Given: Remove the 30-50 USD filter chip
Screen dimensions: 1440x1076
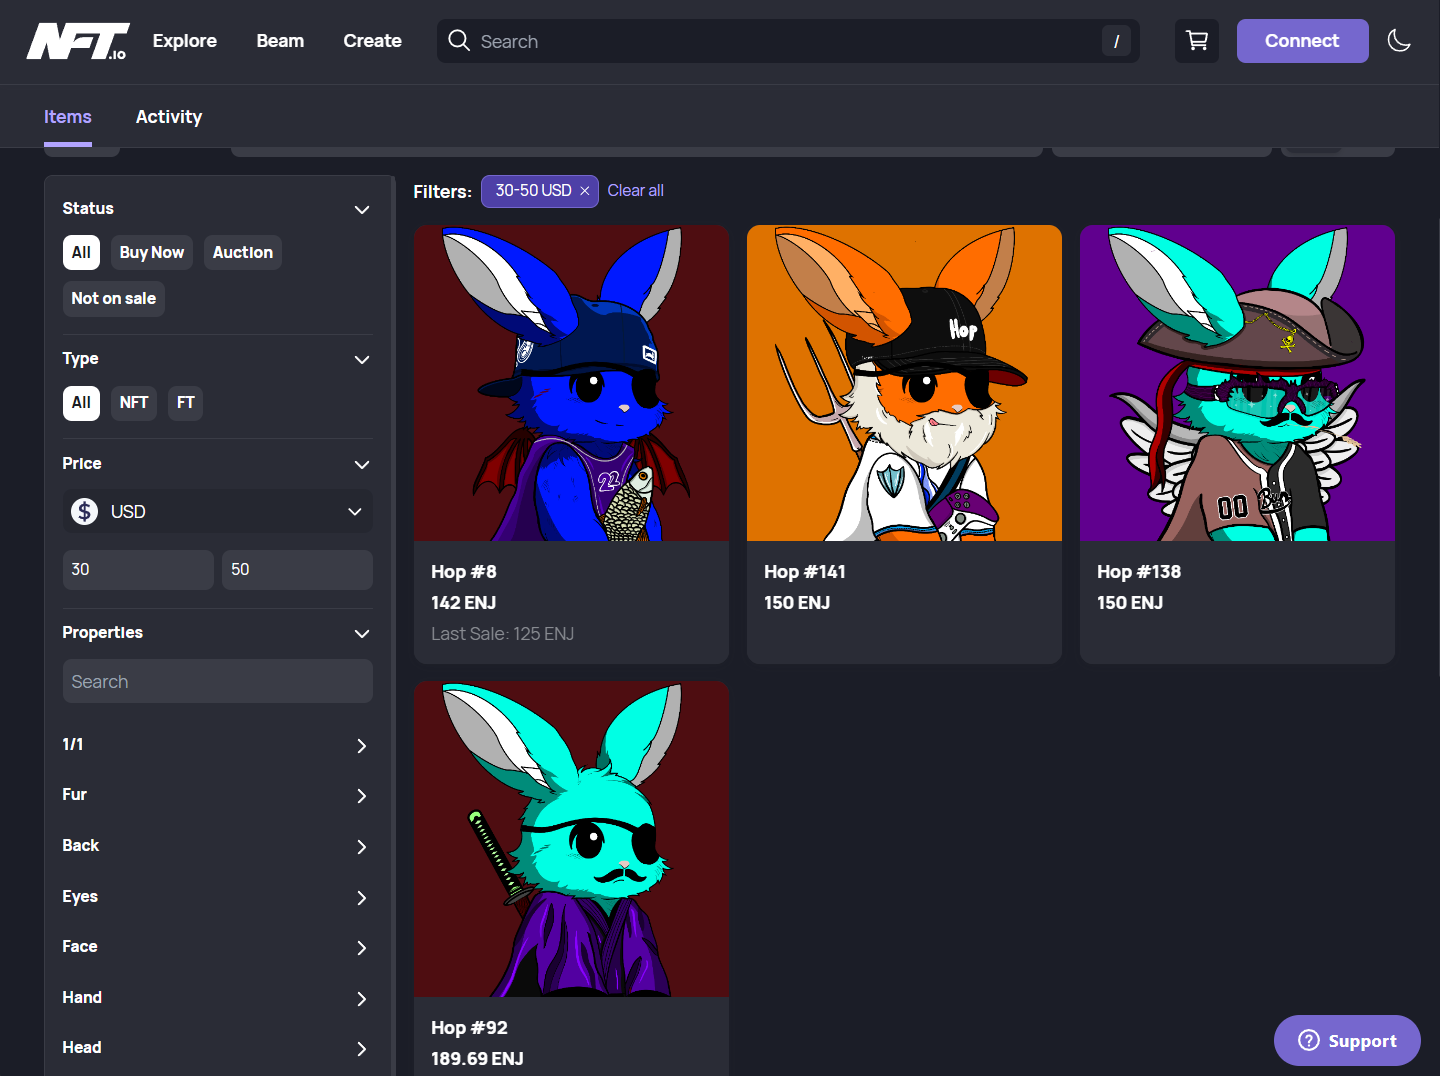Looking at the screenshot, I should [x=585, y=191].
